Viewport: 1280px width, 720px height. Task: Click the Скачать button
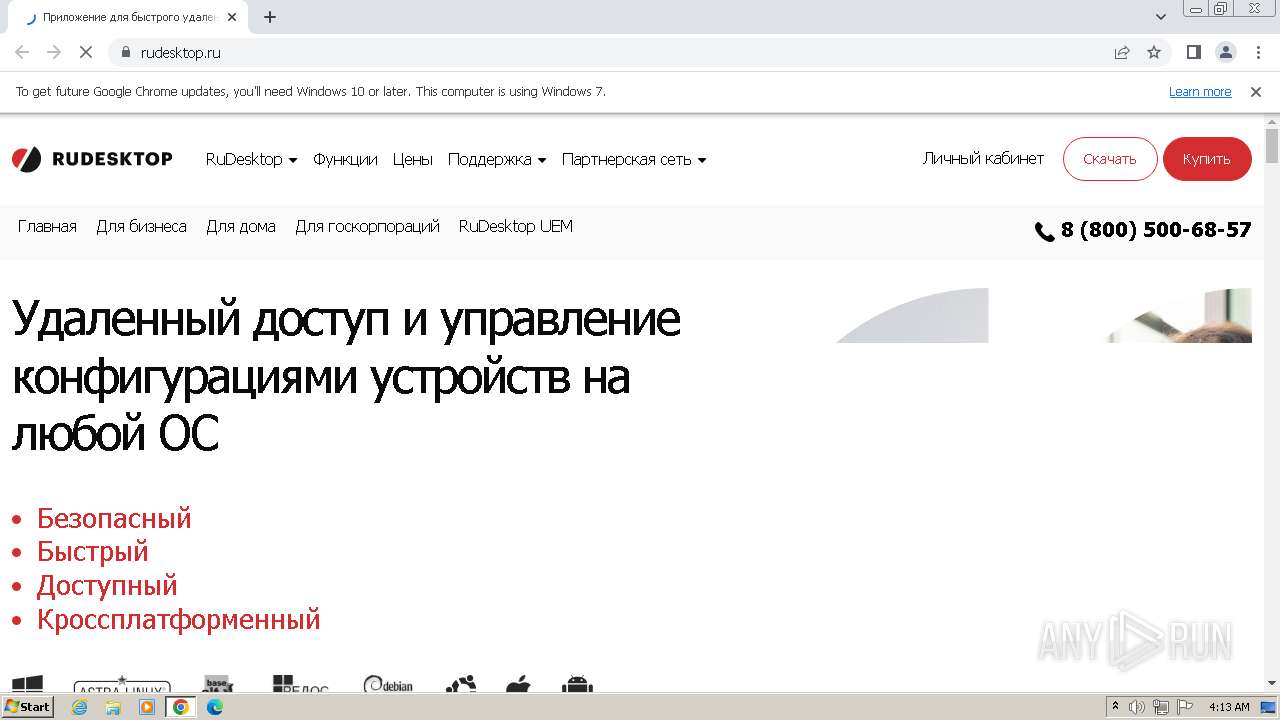[1110, 159]
